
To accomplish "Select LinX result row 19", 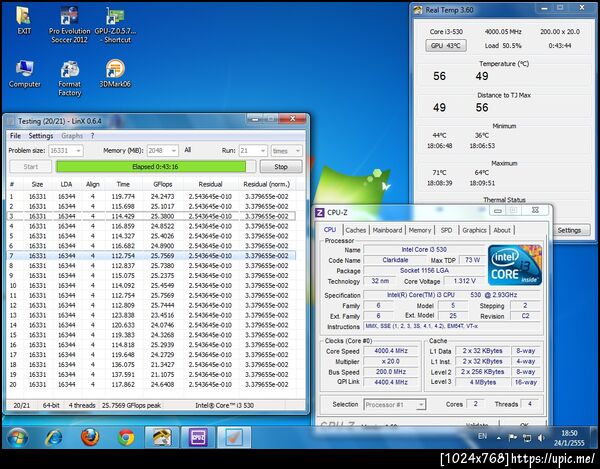I will tap(151, 375).
